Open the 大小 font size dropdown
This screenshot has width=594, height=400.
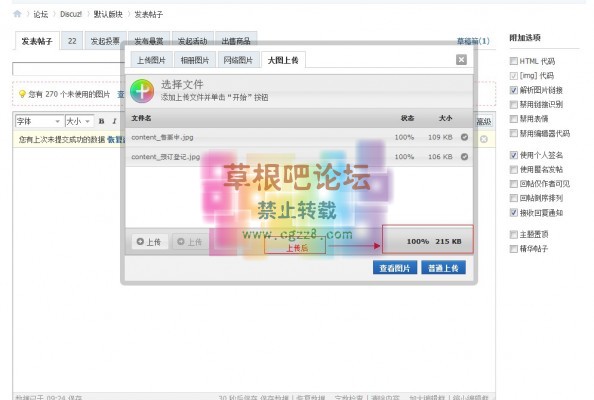pos(79,121)
